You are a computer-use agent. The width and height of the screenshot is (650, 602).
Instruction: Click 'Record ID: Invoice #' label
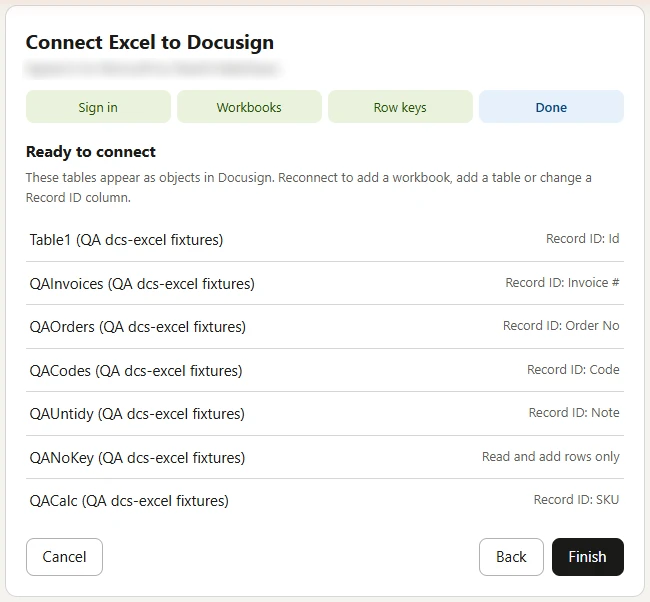pos(562,283)
